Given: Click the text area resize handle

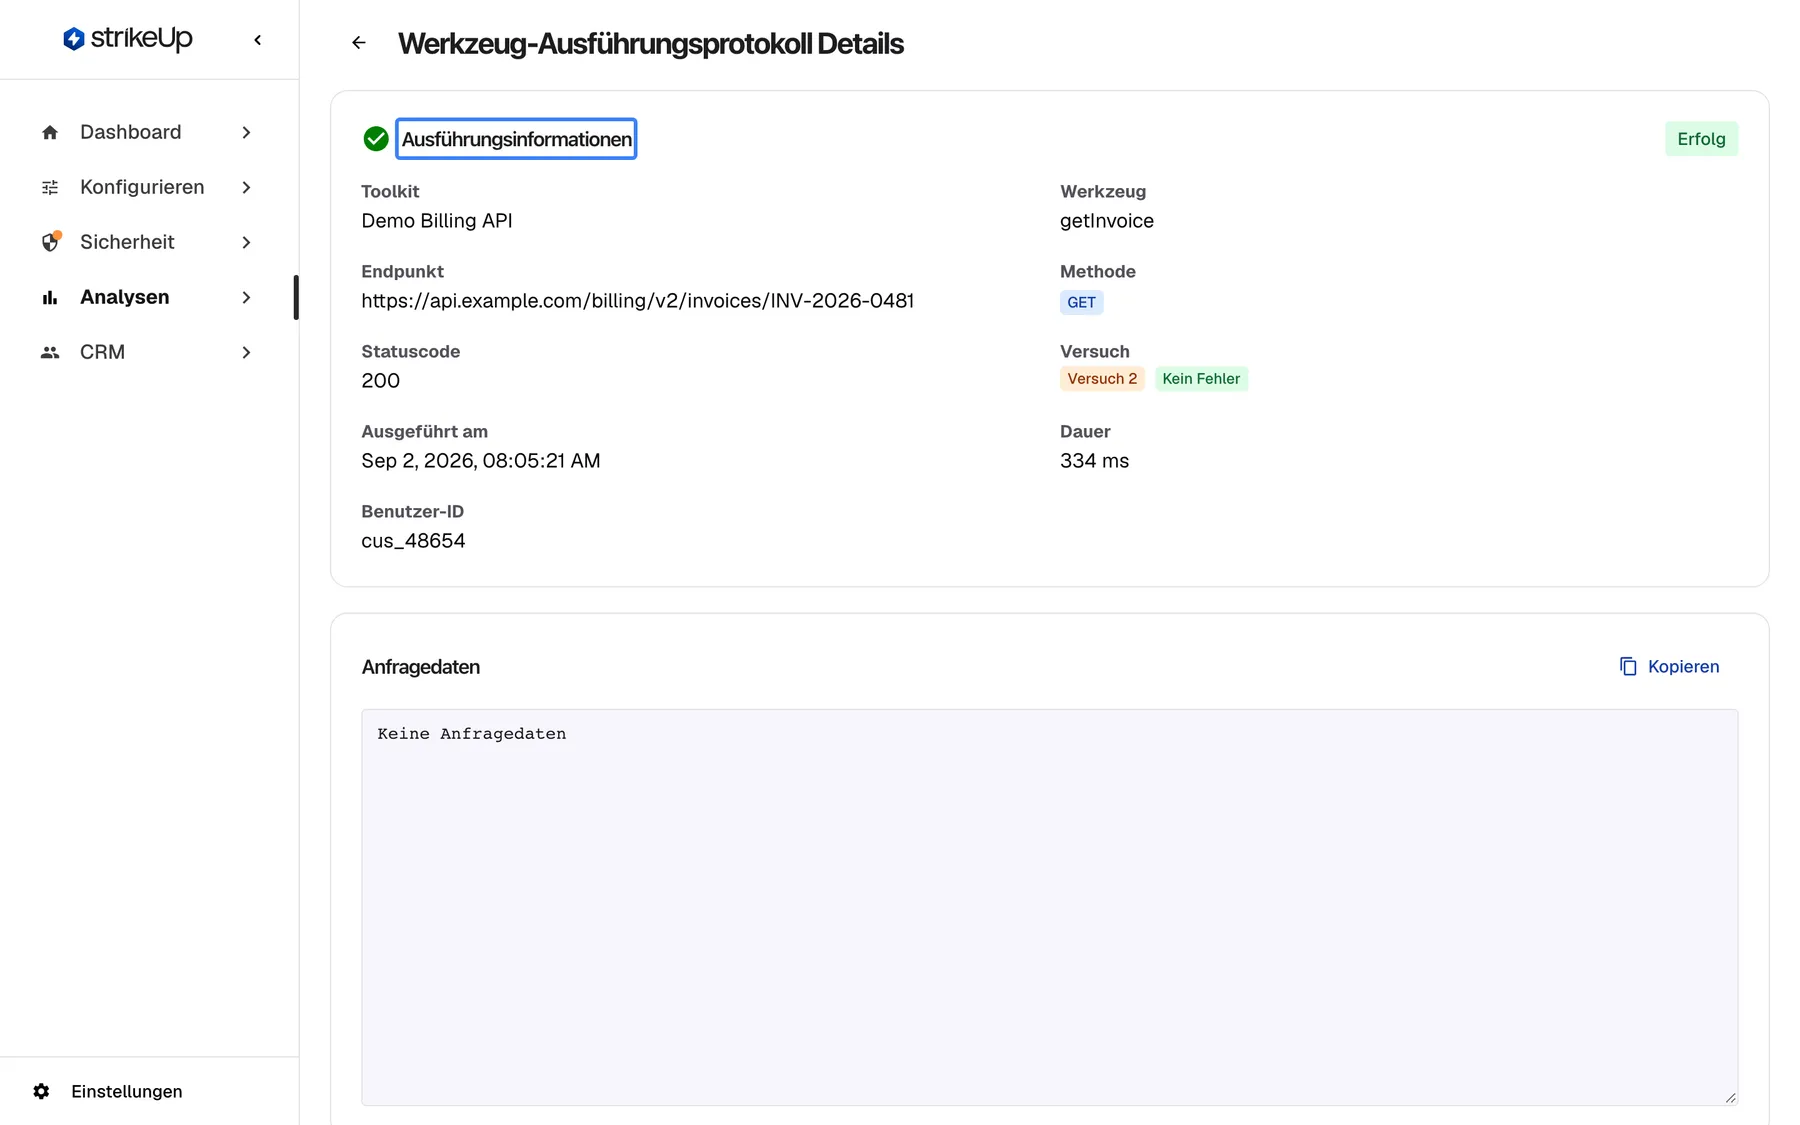Looking at the screenshot, I should (1730, 1097).
